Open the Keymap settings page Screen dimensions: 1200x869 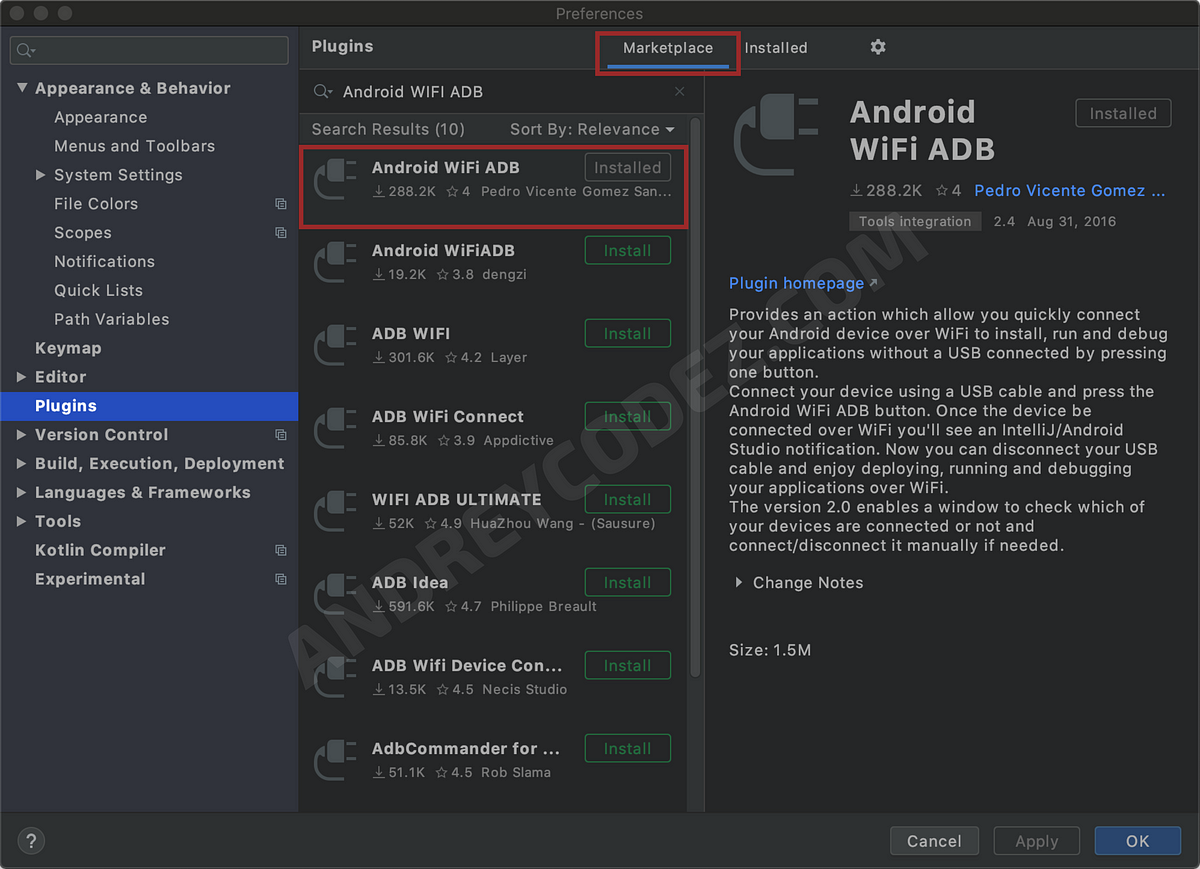click(x=68, y=348)
